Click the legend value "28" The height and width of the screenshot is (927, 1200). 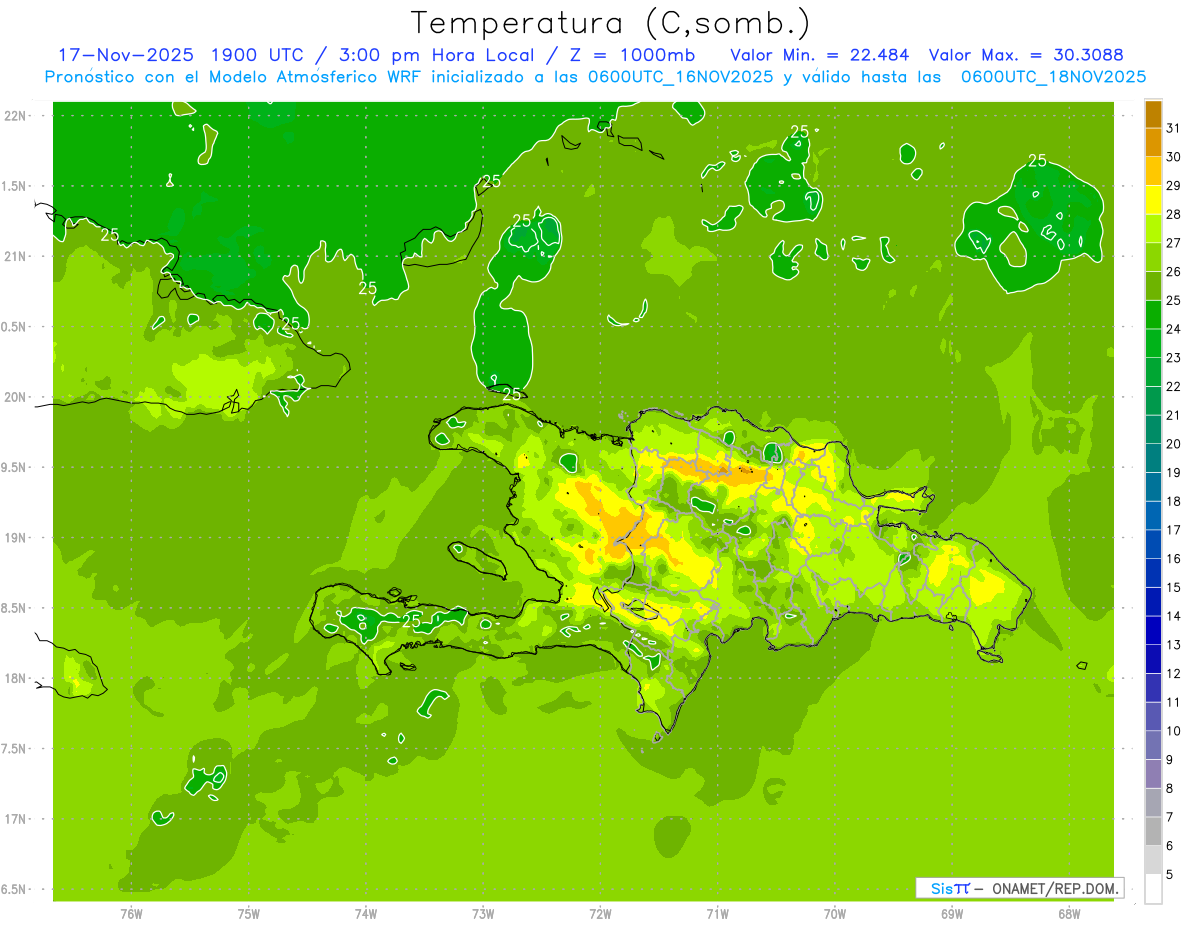[1173, 214]
